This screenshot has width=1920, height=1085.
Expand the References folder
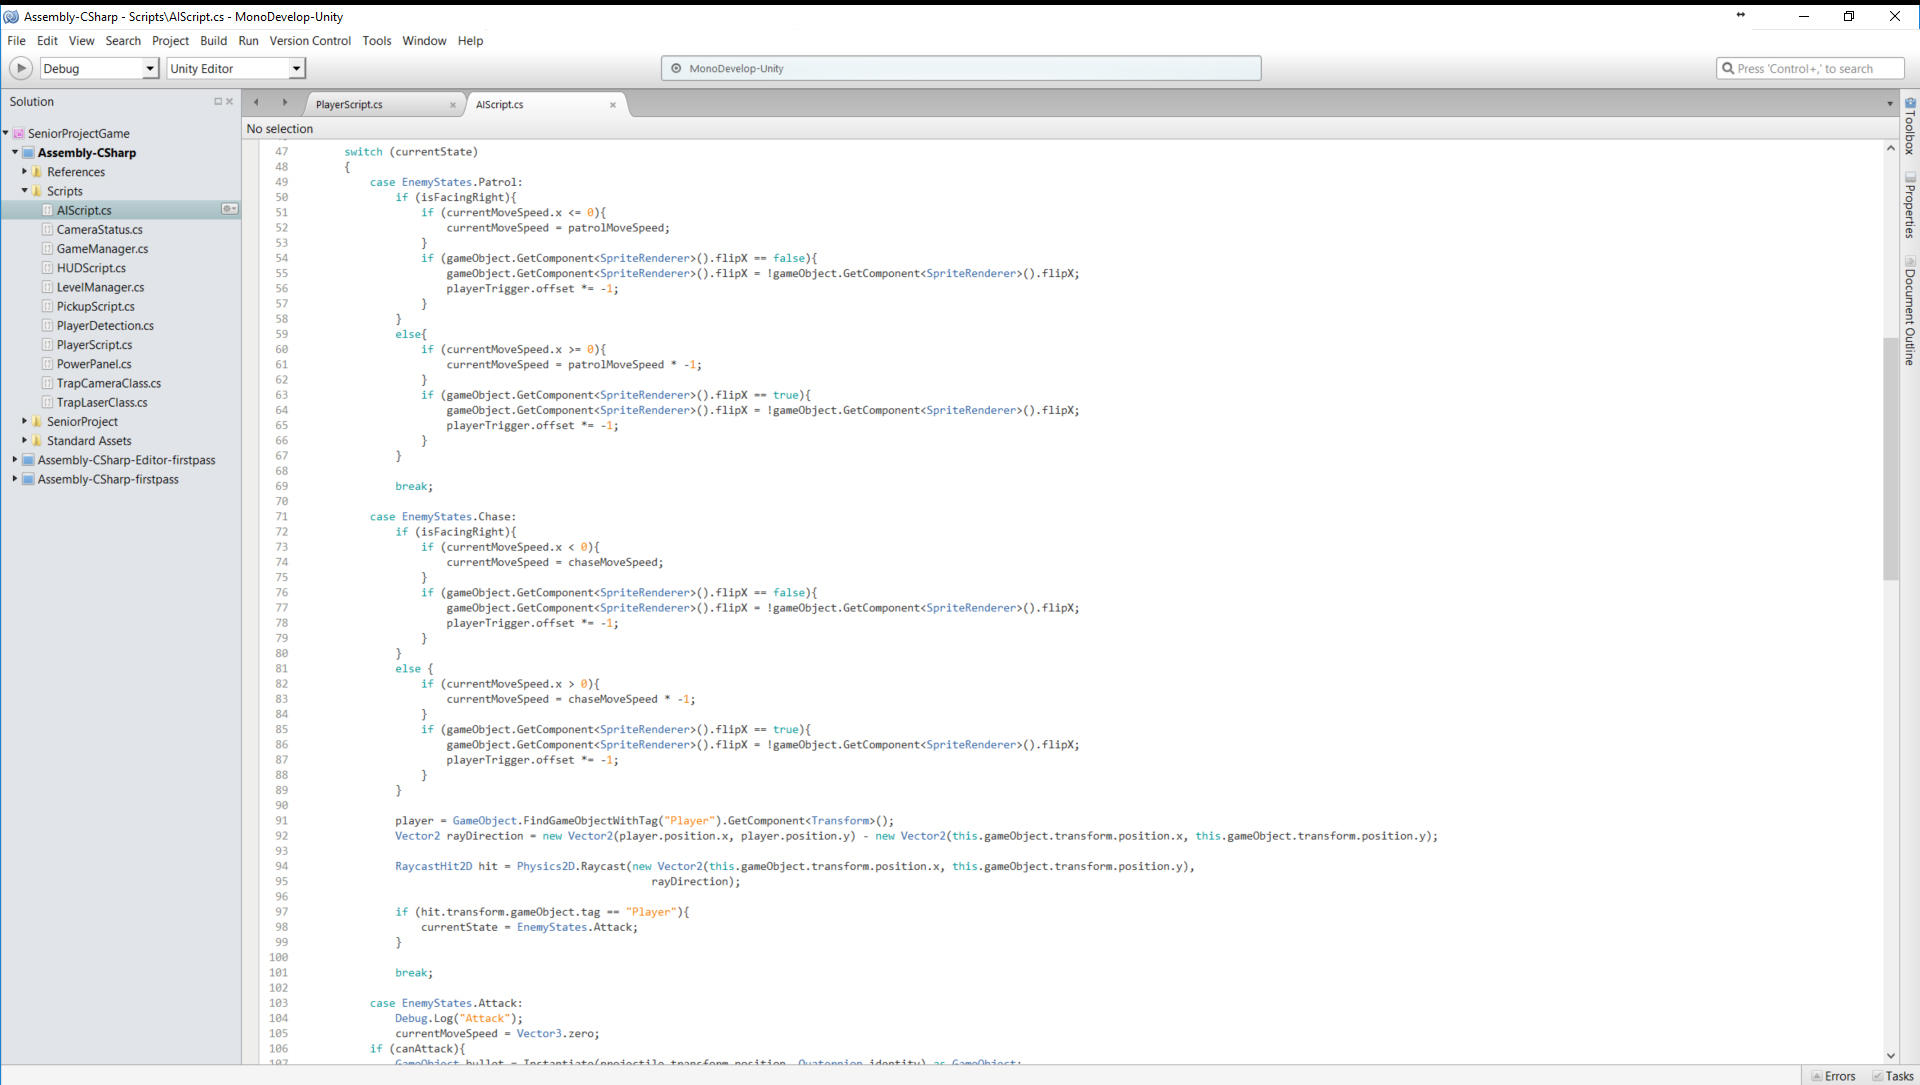click(24, 172)
